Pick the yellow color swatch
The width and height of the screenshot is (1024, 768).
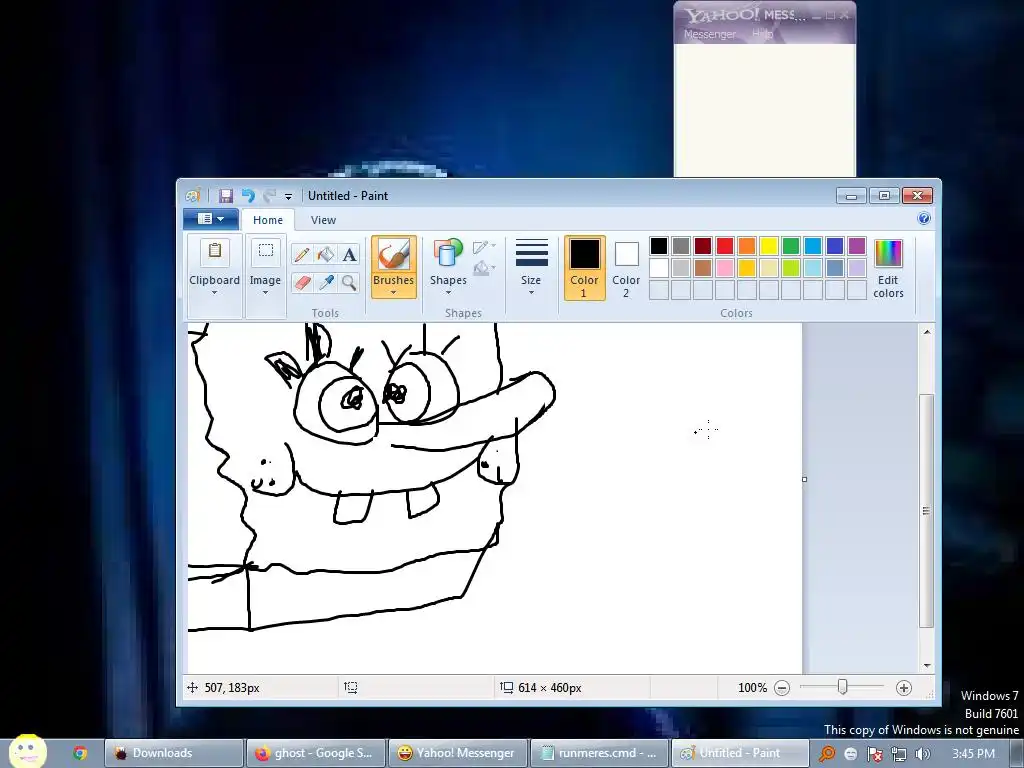[x=769, y=246]
